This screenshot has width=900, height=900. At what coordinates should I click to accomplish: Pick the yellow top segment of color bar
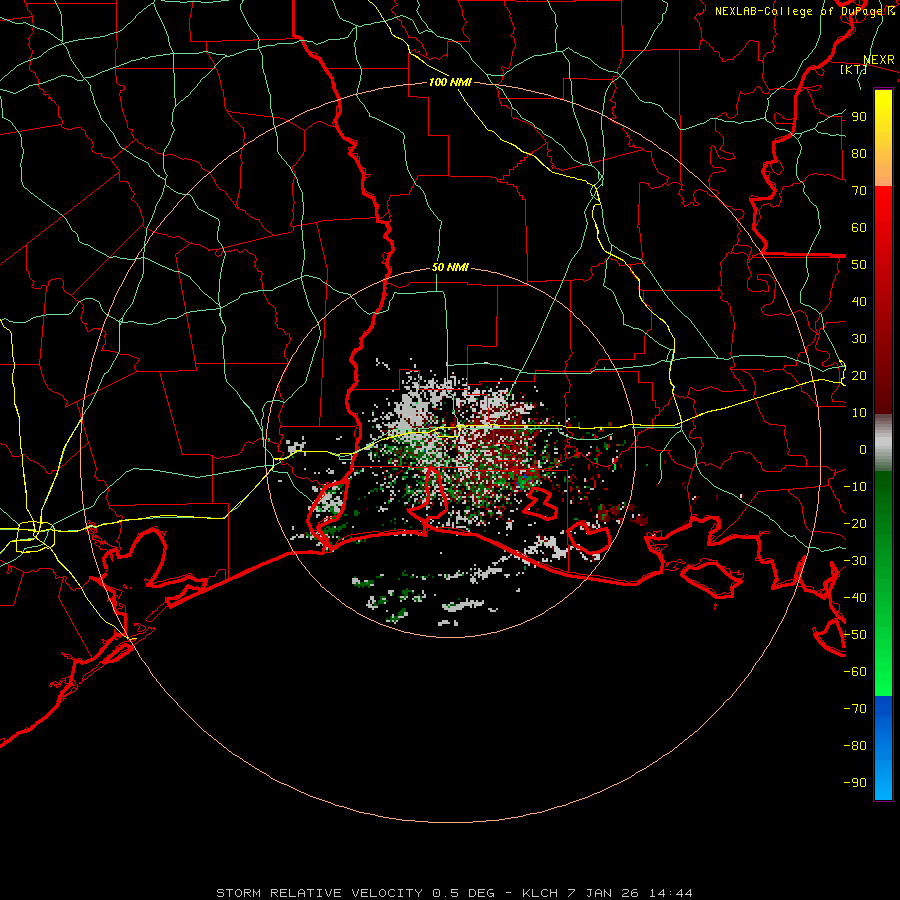pyautogui.click(x=883, y=138)
